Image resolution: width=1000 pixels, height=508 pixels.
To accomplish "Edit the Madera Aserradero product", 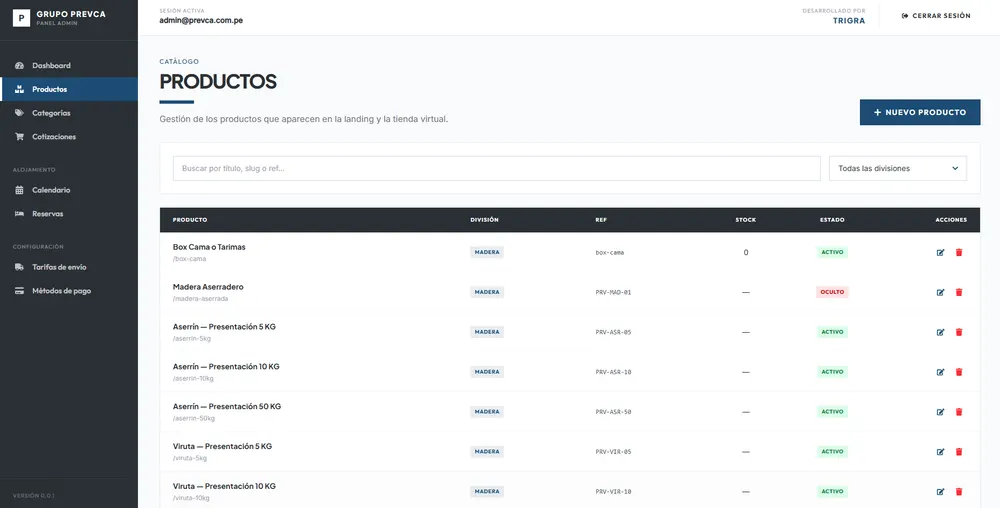I will [940, 293].
